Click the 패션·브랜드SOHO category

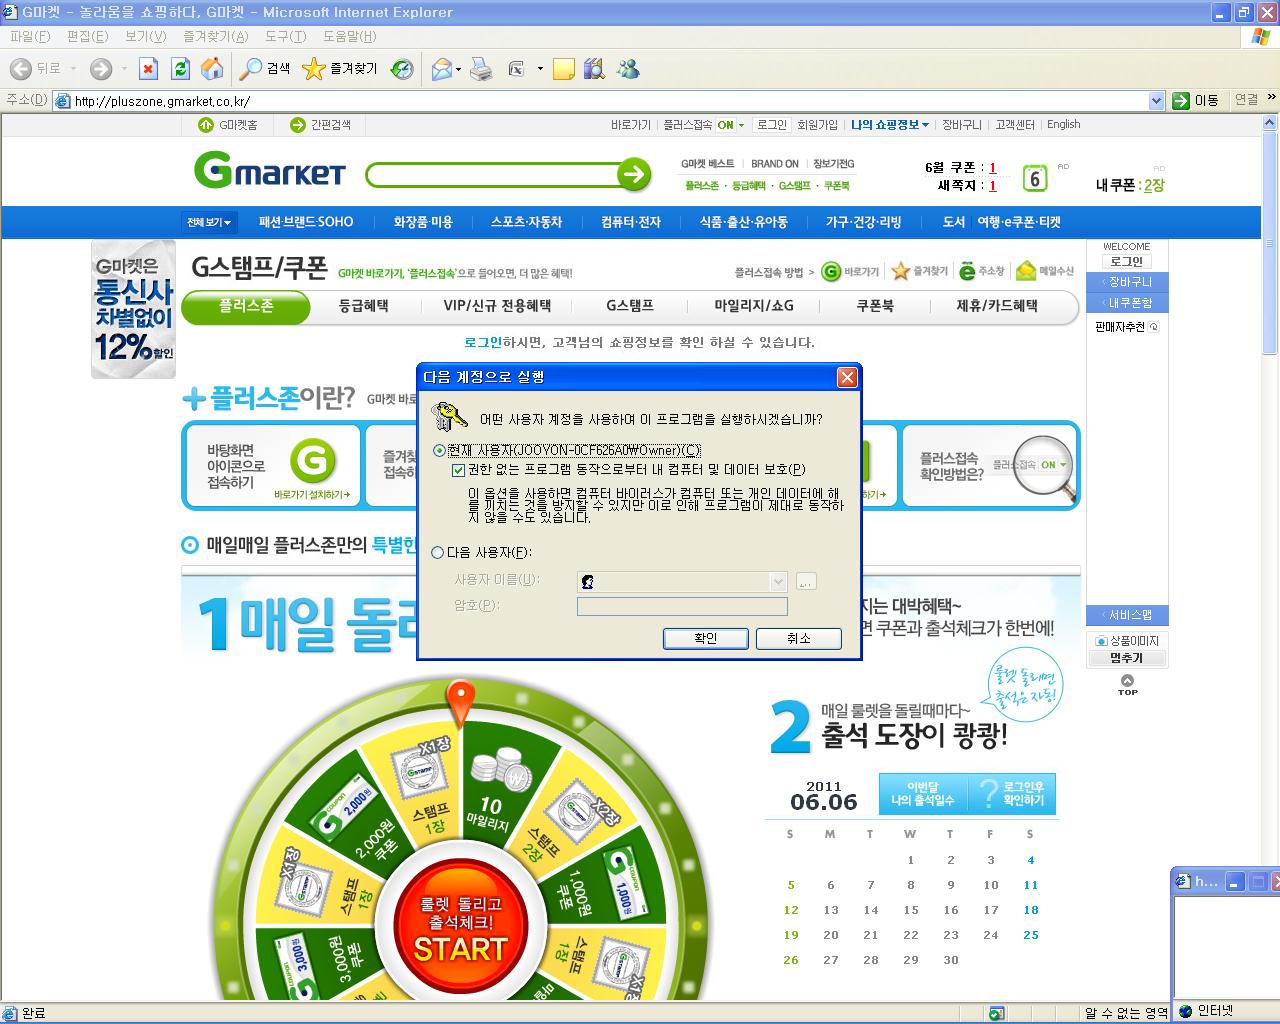point(306,222)
